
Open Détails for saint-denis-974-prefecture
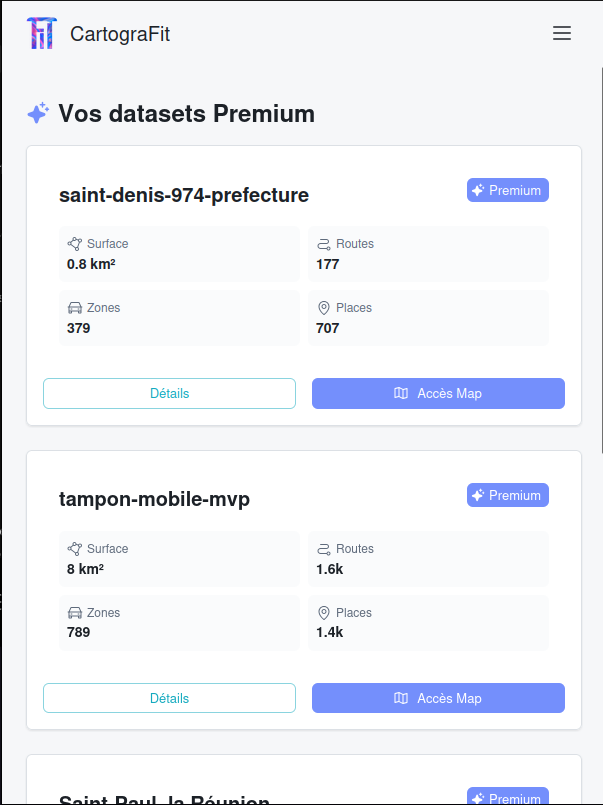(x=169, y=393)
